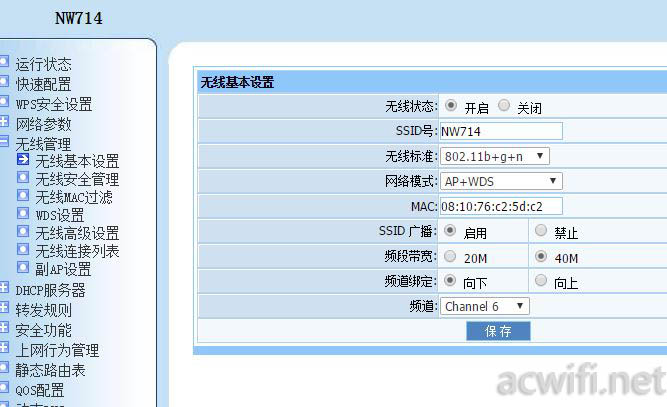Select 向上 for 频道绑定
Viewport: 667px width, 407px height.
(x=541, y=281)
